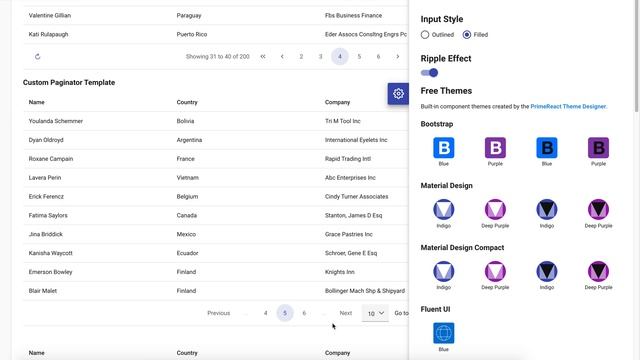
Task: Click the Bolivia country cell
Action: [x=185, y=121]
